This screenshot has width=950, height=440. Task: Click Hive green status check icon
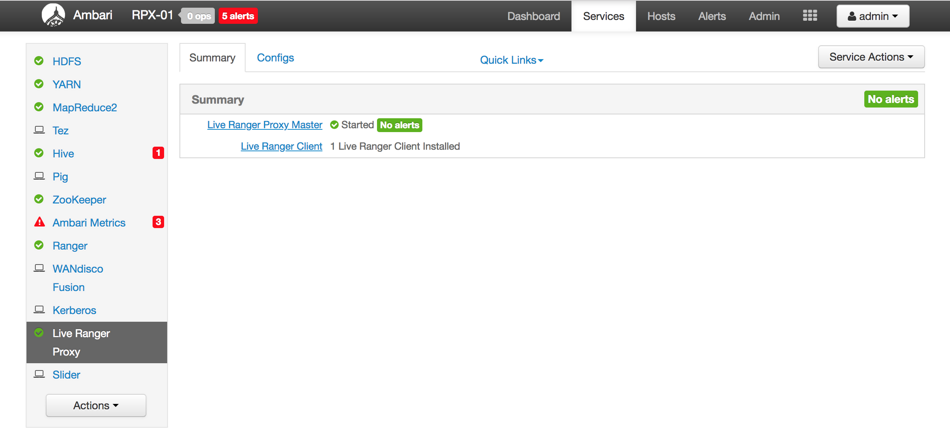tap(39, 153)
